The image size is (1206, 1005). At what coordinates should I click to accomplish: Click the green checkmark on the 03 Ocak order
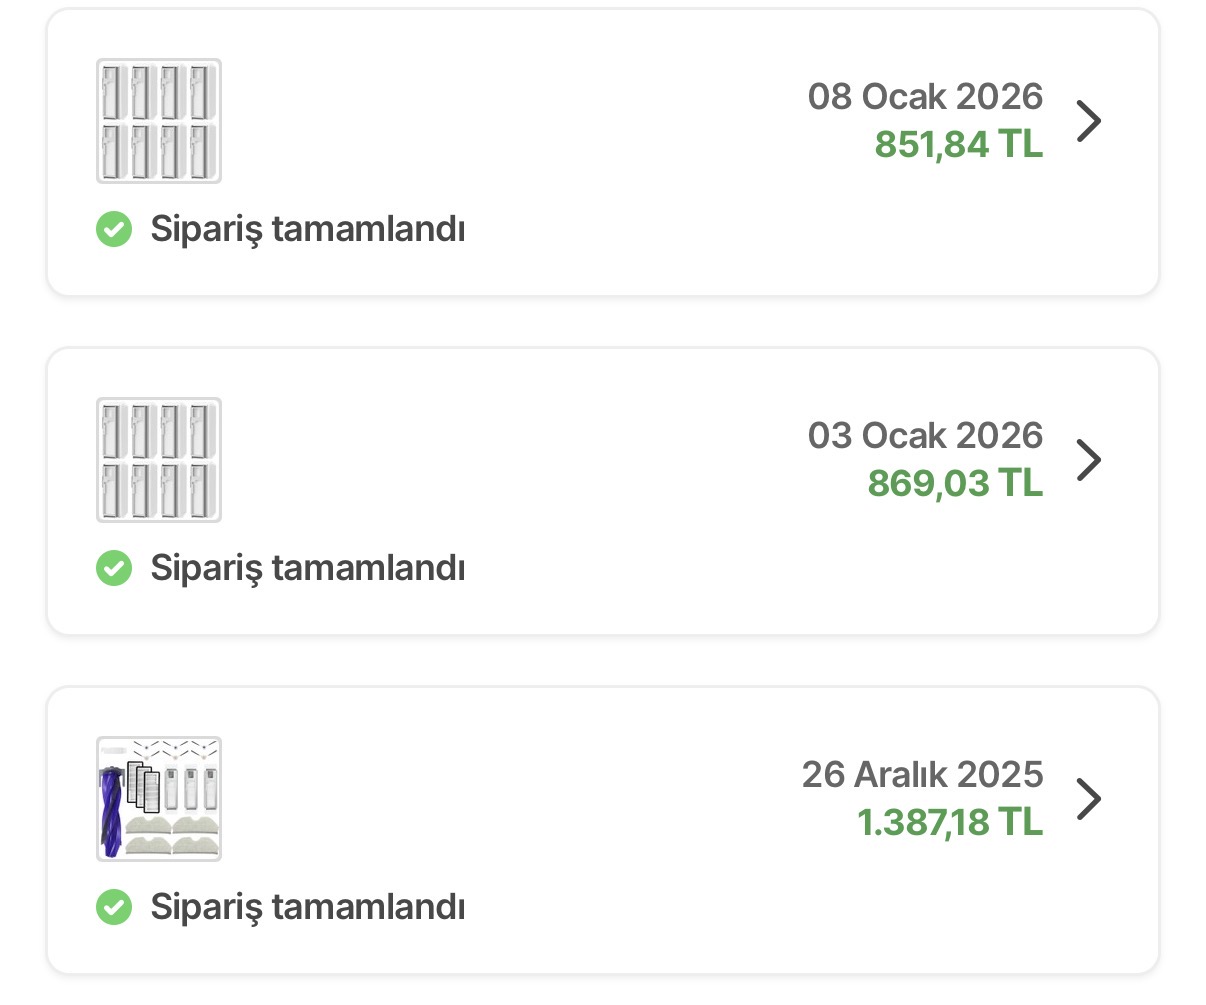pos(114,568)
